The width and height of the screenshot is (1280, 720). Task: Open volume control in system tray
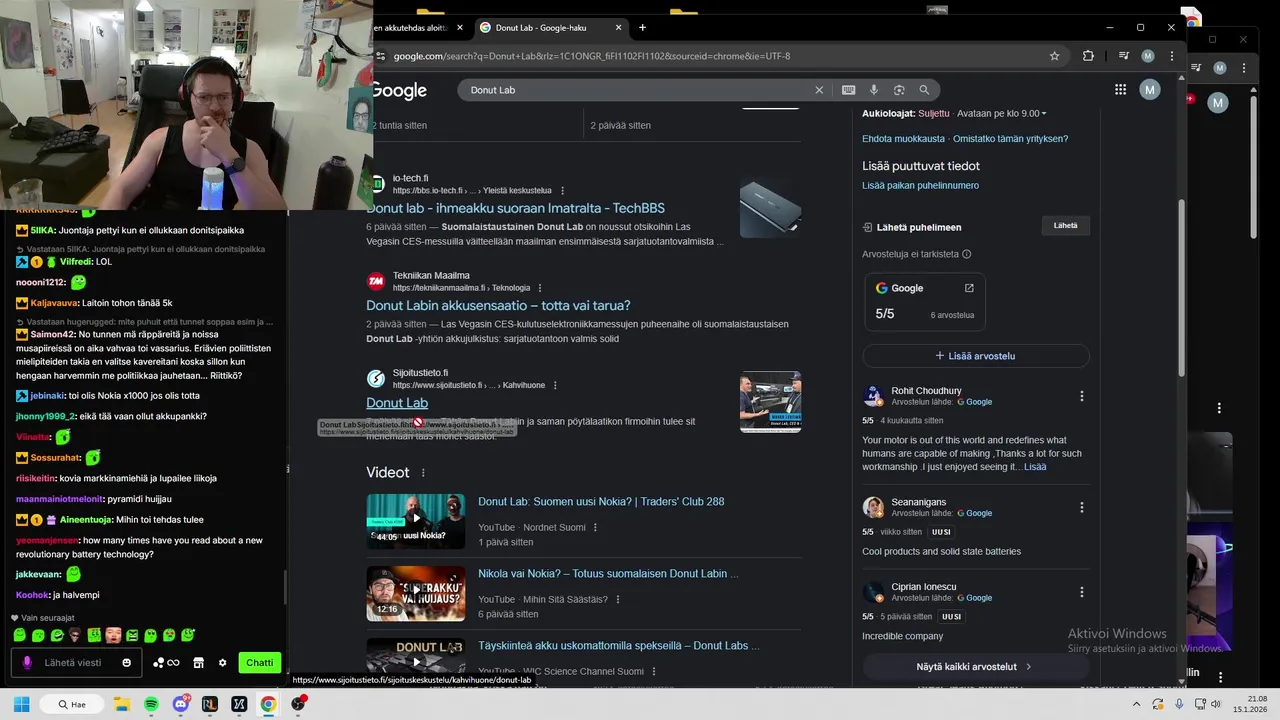[x=1216, y=704]
